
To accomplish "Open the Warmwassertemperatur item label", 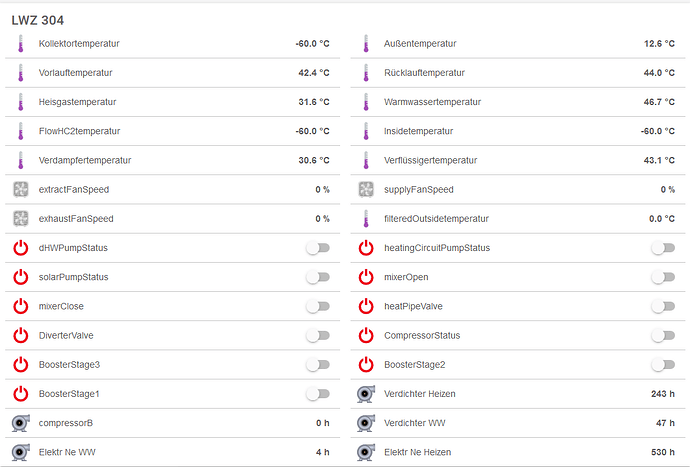I will click(433, 102).
